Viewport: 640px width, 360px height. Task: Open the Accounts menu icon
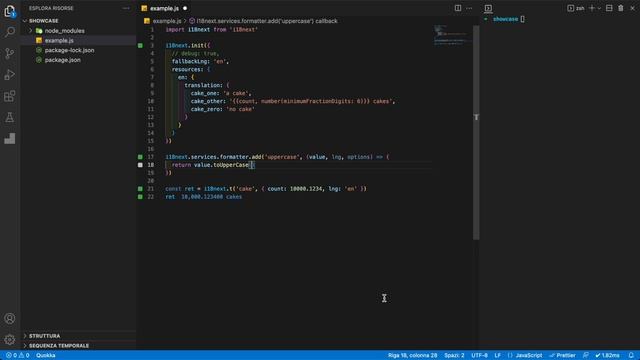[x=9, y=318]
